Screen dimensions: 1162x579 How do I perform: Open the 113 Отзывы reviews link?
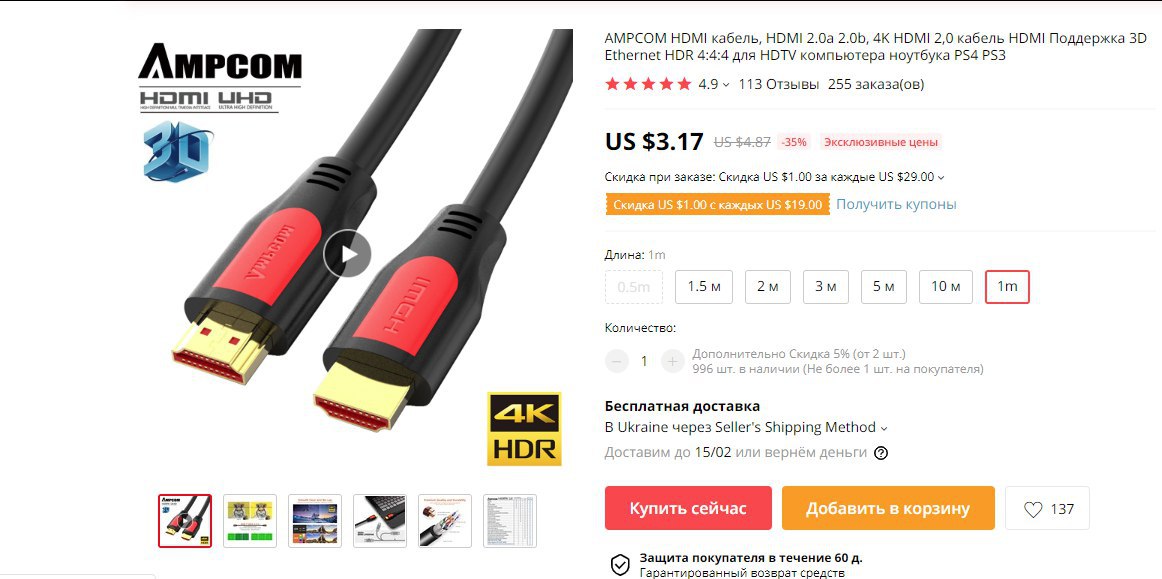[x=779, y=85]
